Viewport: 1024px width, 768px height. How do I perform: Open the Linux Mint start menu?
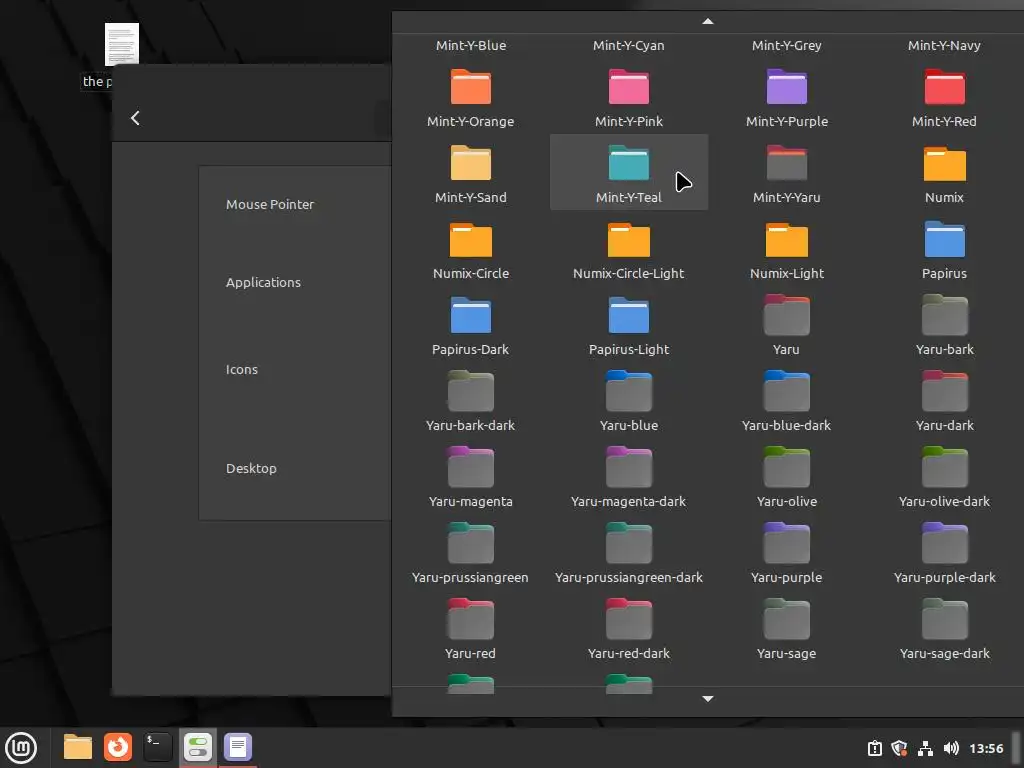click(x=21, y=747)
